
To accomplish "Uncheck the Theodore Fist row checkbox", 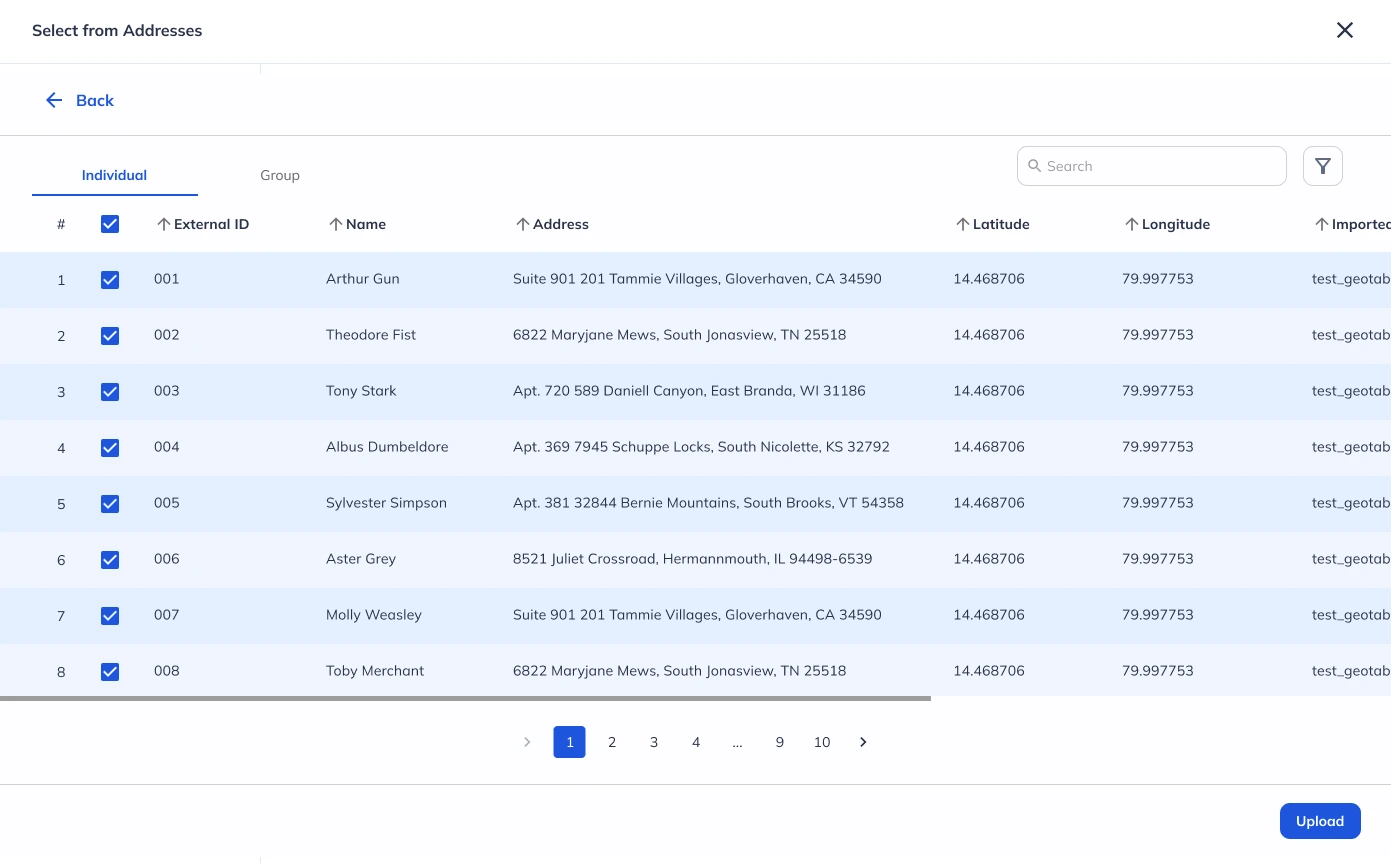I will click(110, 336).
